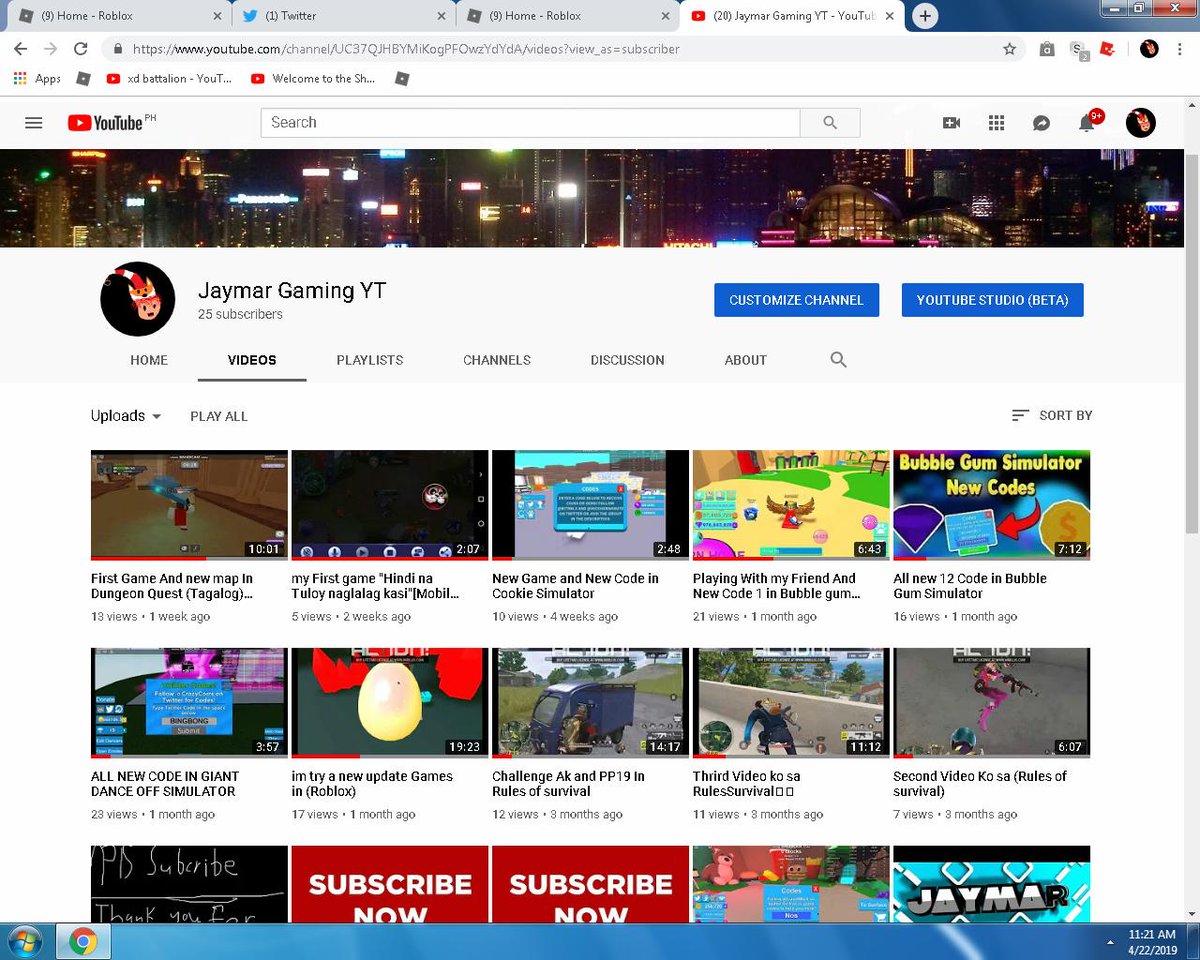Show hidden system tray icons
The image size is (1200, 960).
pyautogui.click(x=1111, y=941)
